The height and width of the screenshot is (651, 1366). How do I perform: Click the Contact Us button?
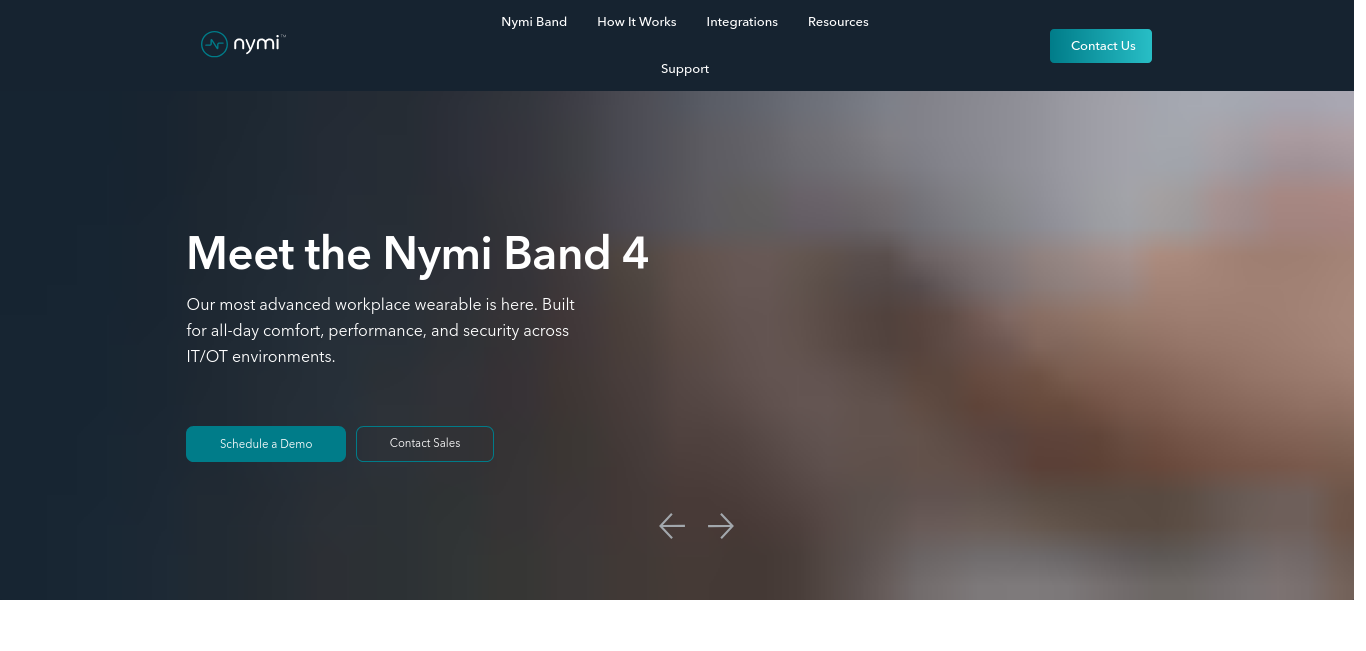tap(1101, 46)
